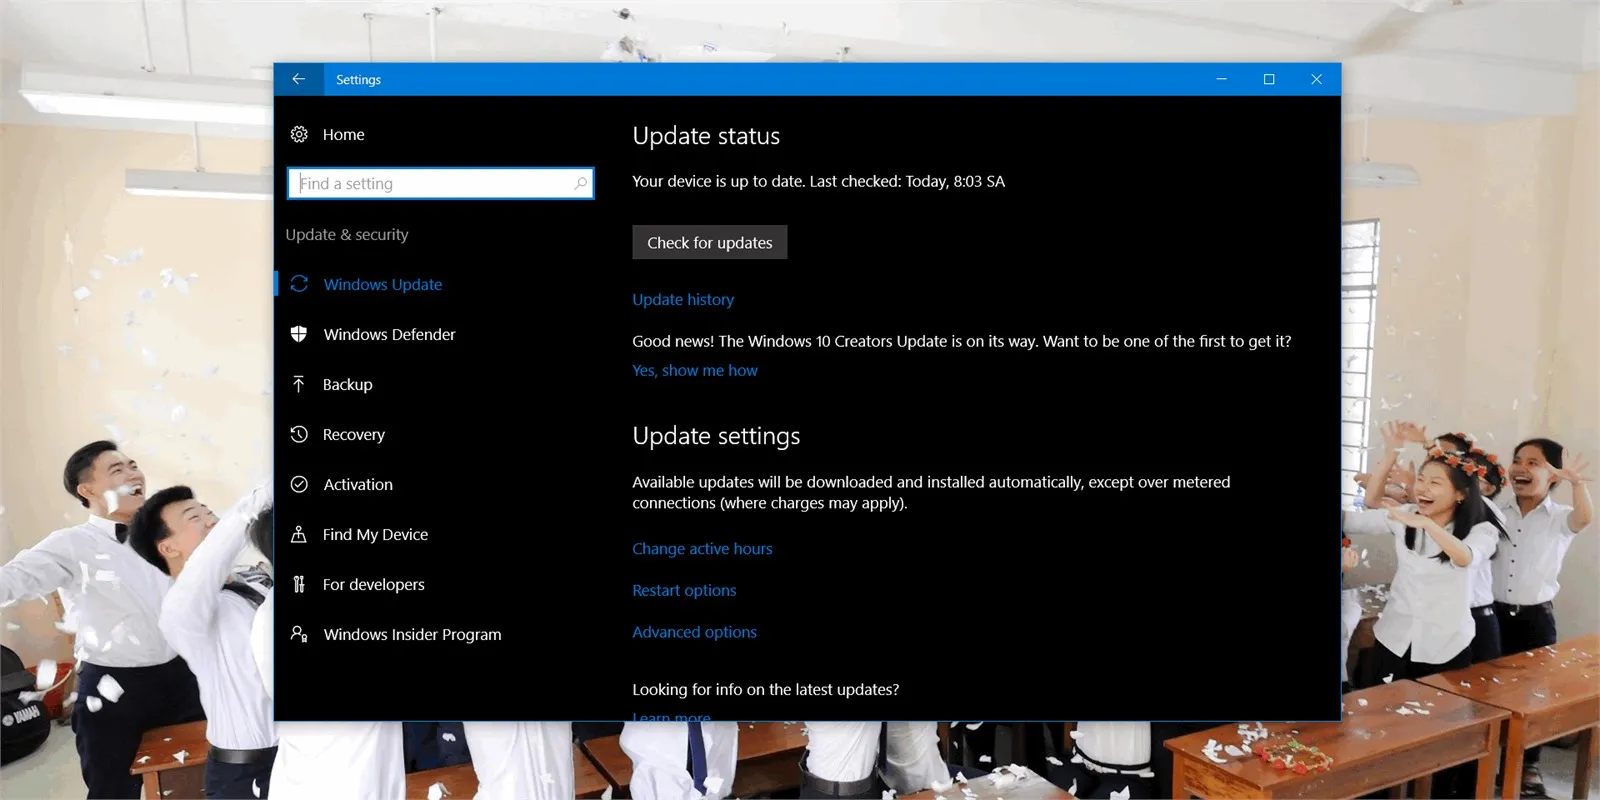Click the back arrow in Settings title bar

298,79
